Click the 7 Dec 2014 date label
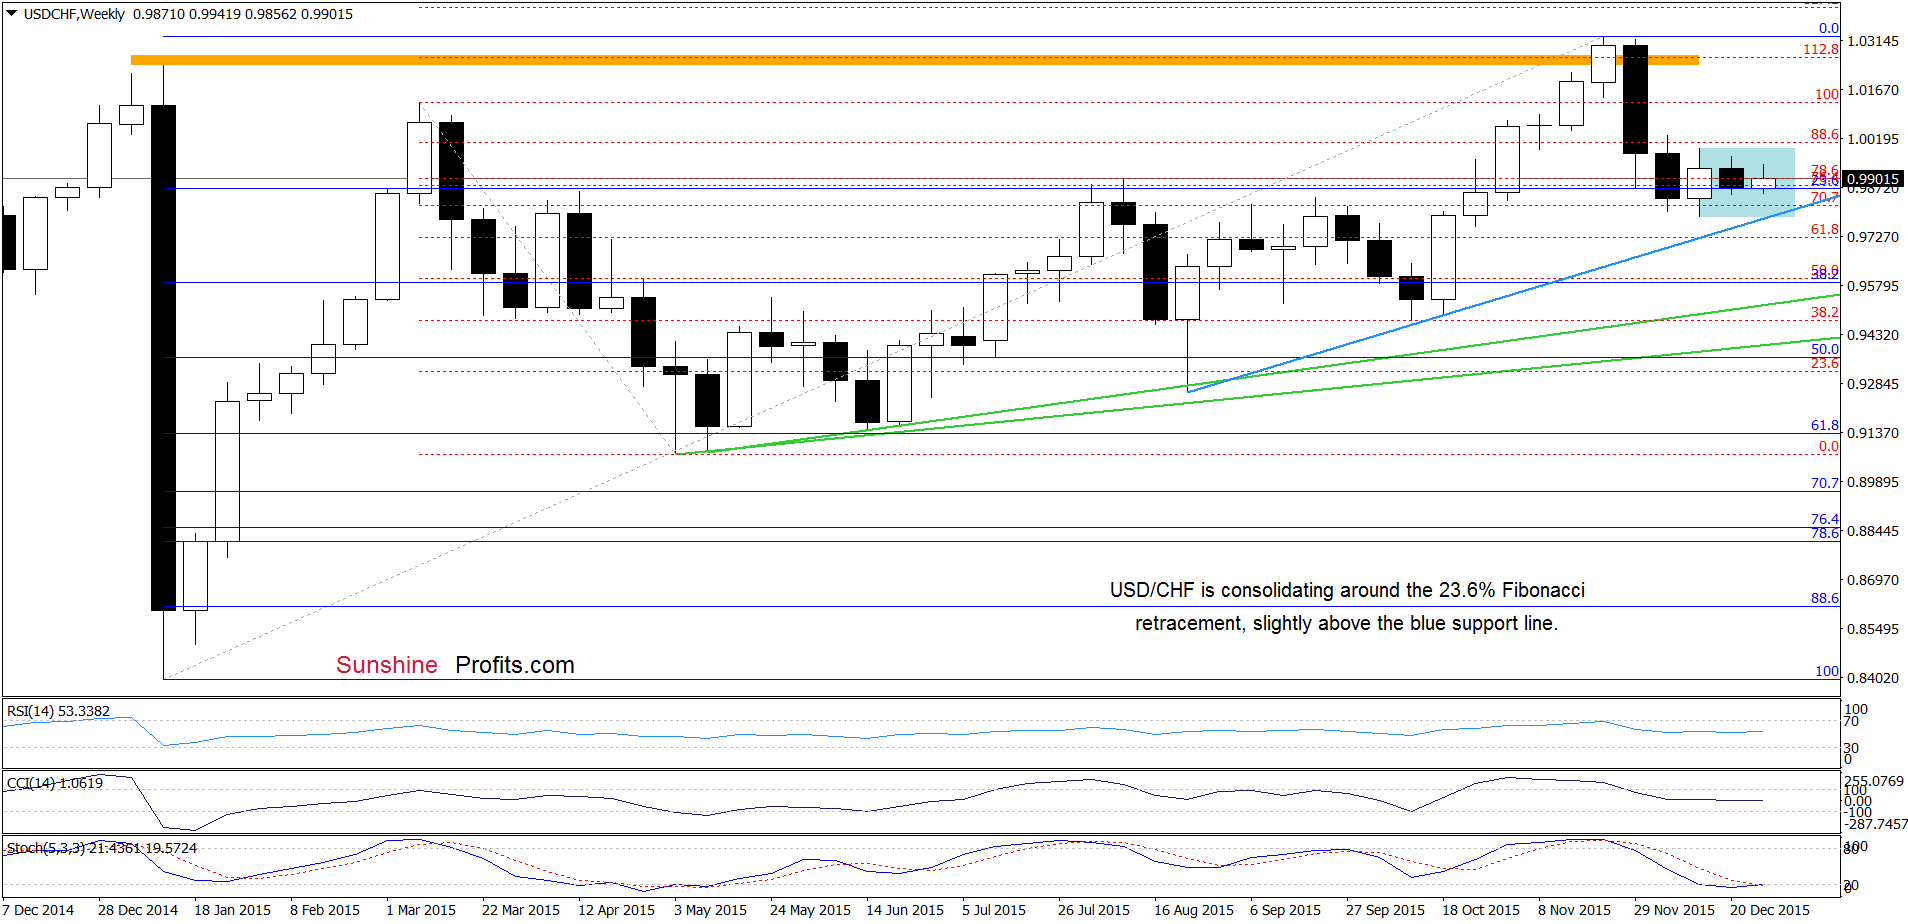The width and height of the screenshot is (1908, 924). pos(40,910)
